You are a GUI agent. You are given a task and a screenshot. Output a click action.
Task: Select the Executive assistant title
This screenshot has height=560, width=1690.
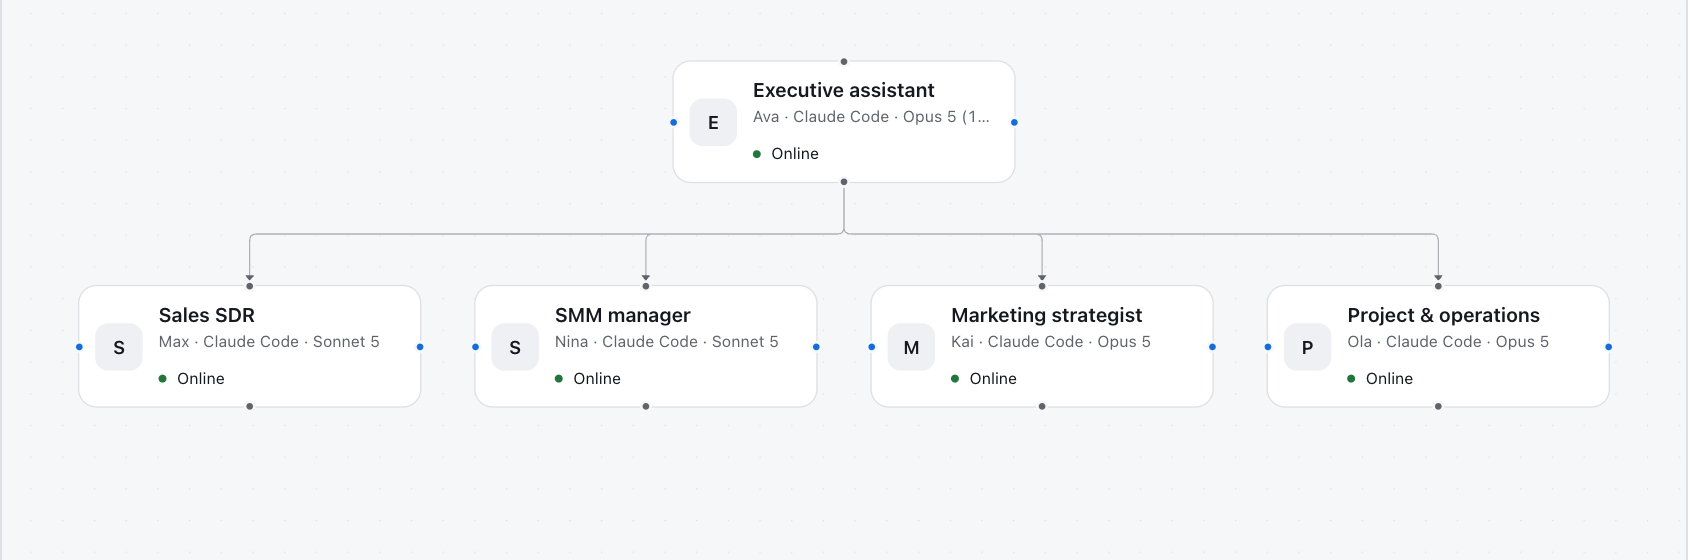tap(843, 90)
